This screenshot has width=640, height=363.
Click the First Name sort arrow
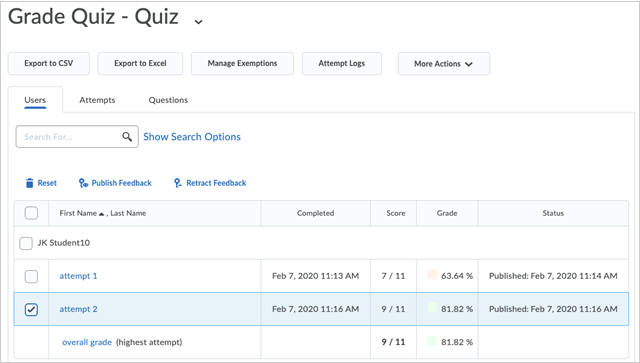102,214
